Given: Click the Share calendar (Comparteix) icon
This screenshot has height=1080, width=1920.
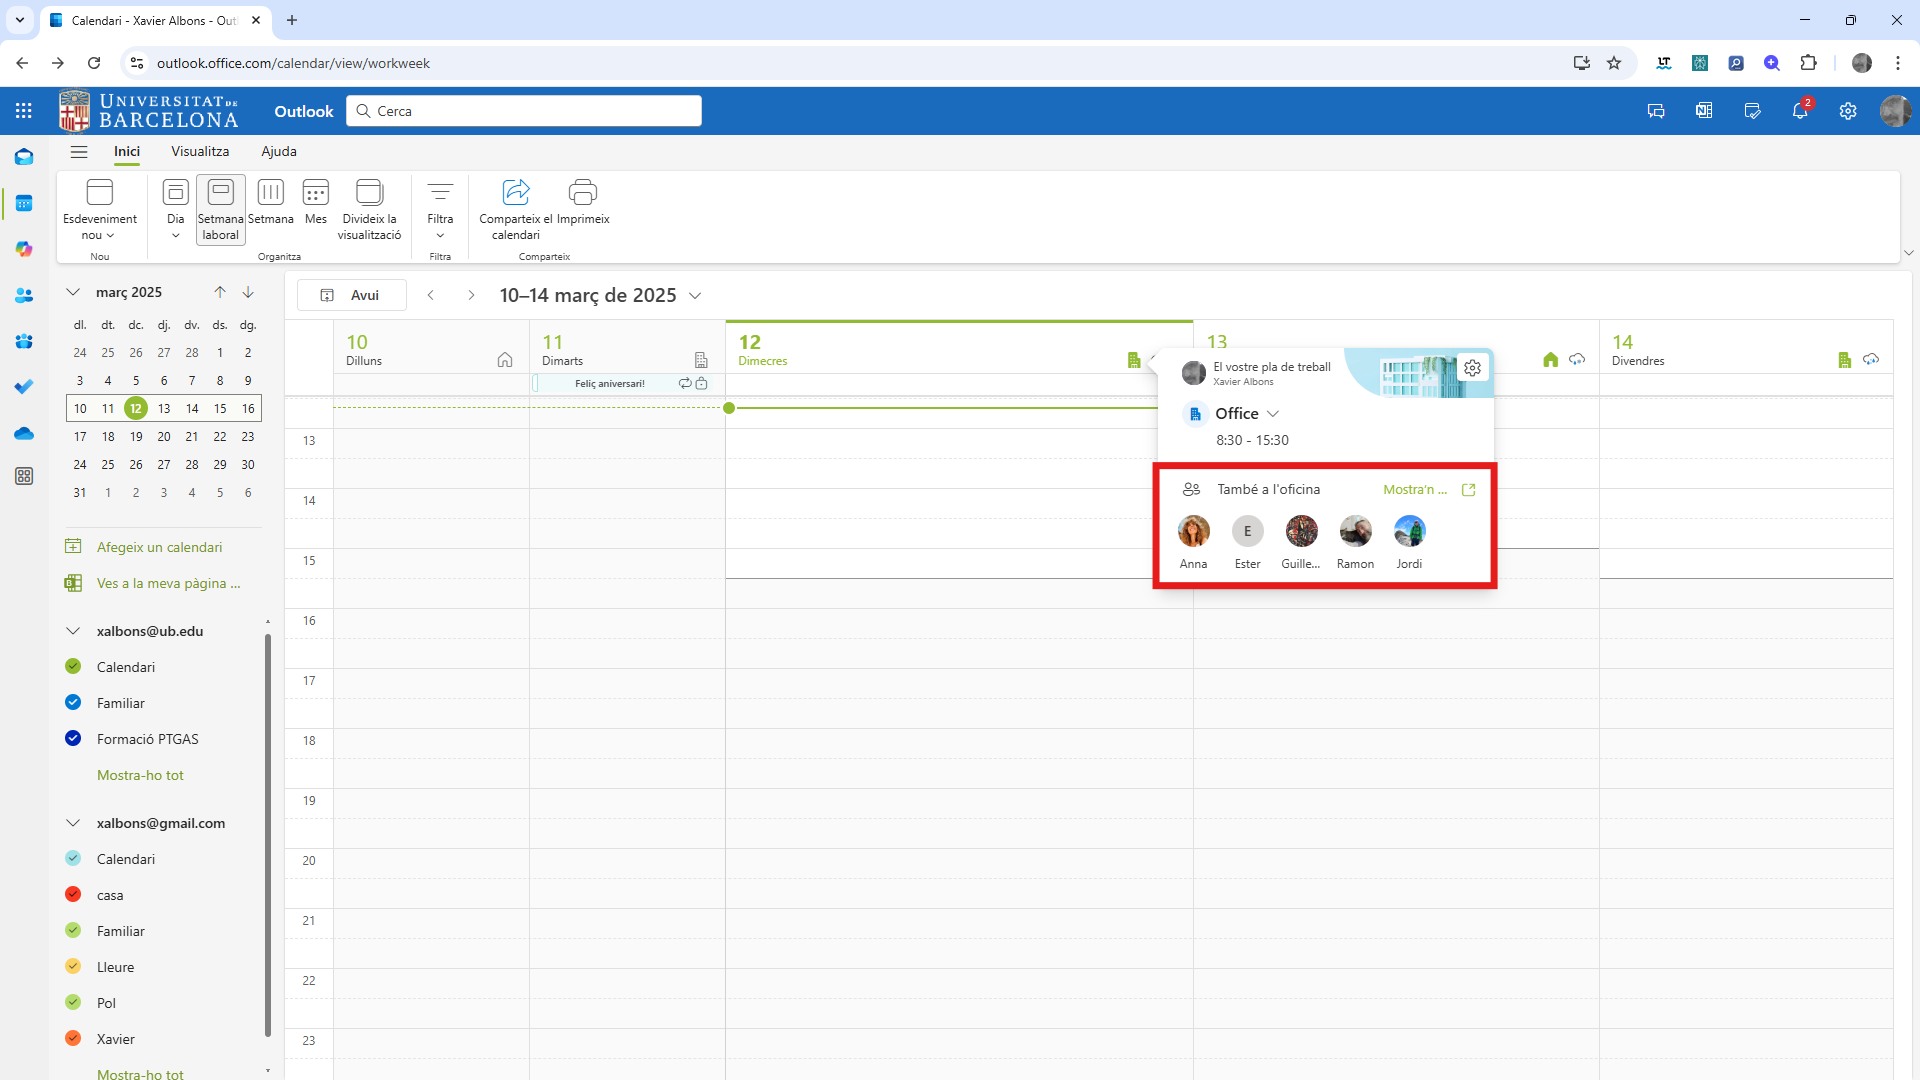Looking at the screenshot, I should (515, 192).
